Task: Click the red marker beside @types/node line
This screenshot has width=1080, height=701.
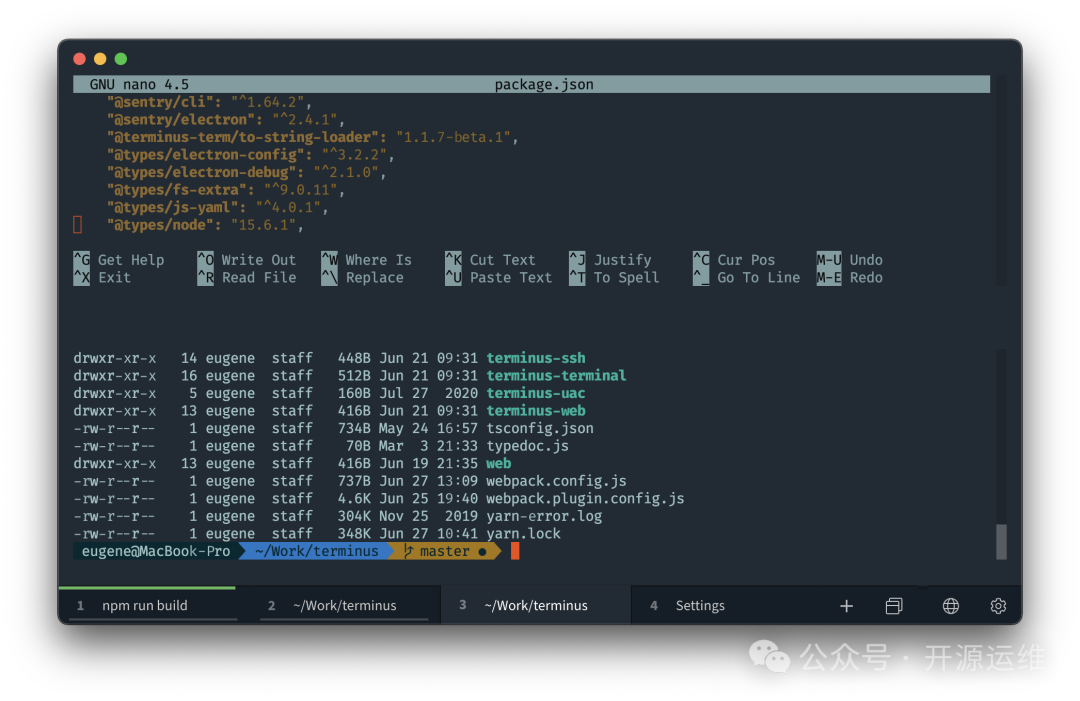Action: coord(78,225)
